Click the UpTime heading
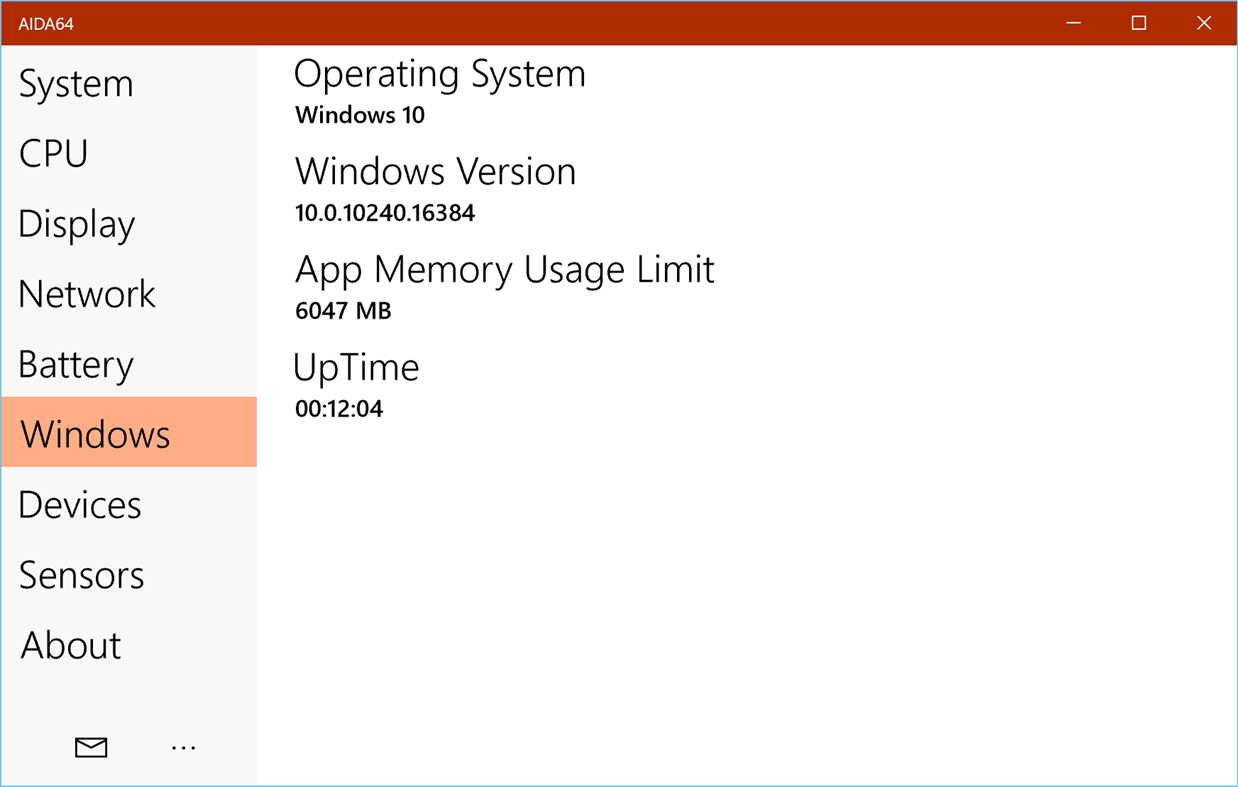Screen dimensions: 1238x787 point(356,367)
